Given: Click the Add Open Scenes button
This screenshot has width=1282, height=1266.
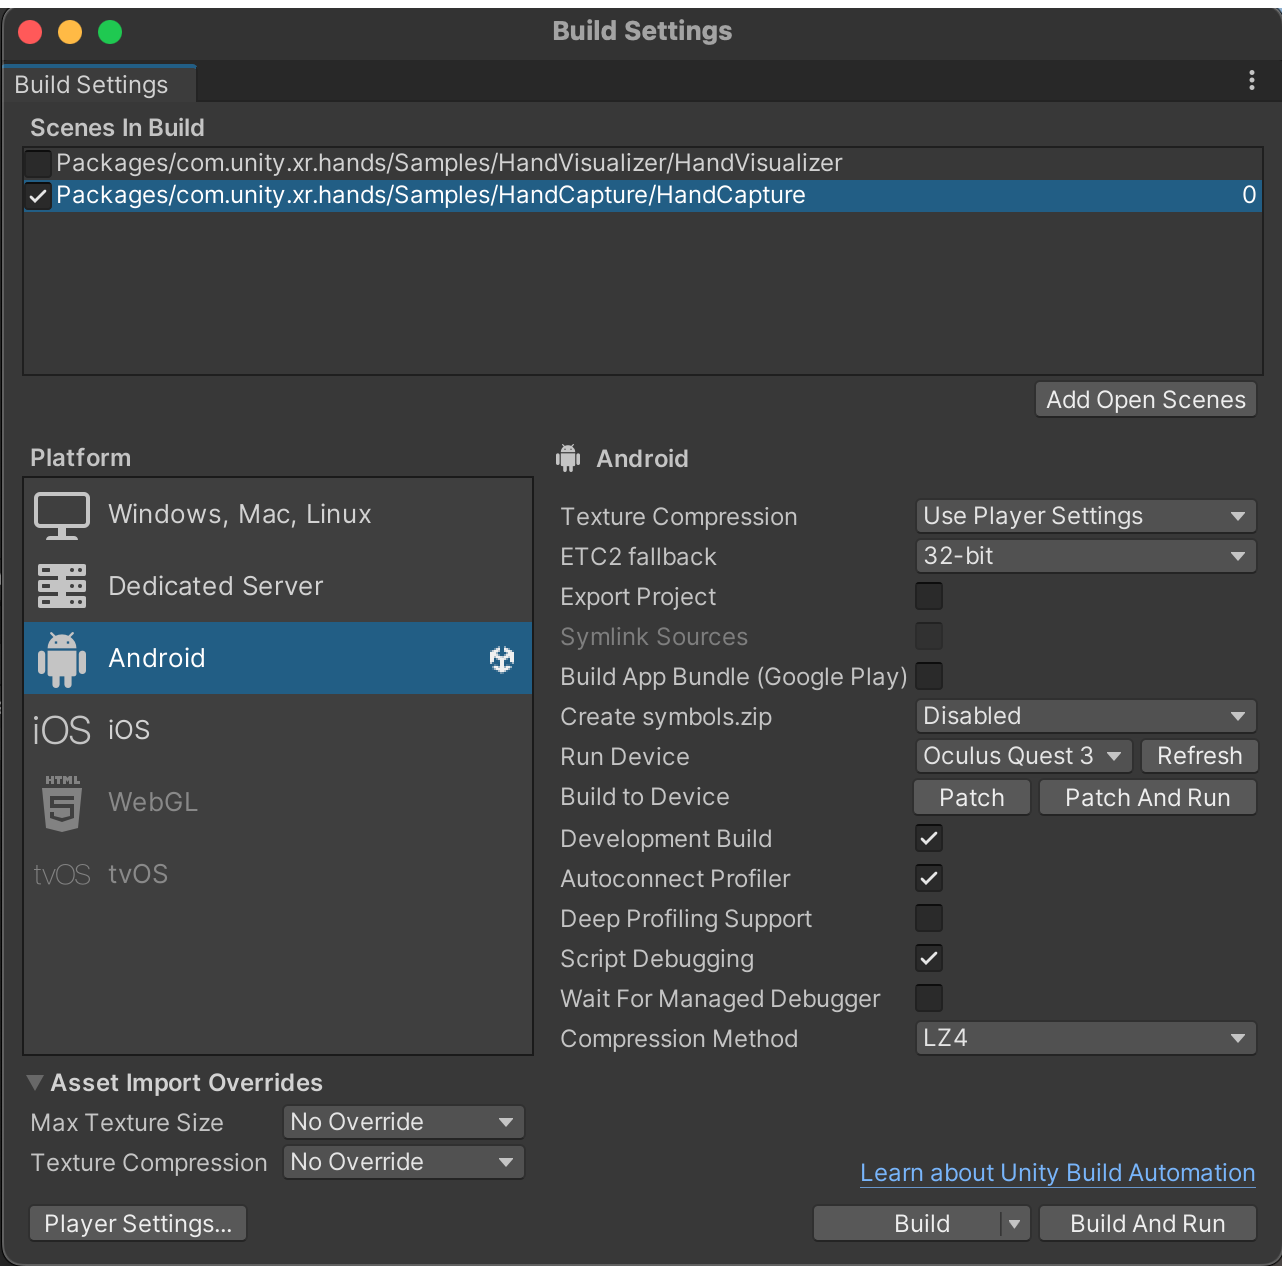Looking at the screenshot, I should [1144, 399].
